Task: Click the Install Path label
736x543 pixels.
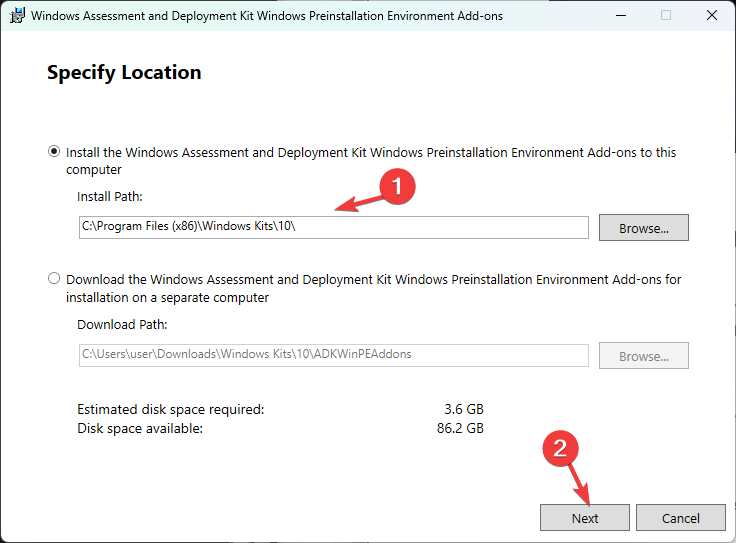Action: pos(109,196)
